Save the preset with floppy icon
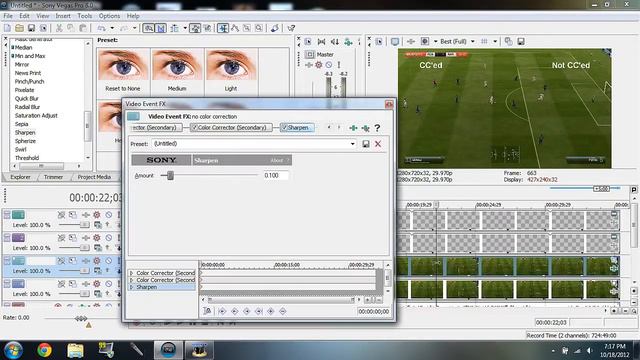640x360 pixels. click(x=366, y=144)
